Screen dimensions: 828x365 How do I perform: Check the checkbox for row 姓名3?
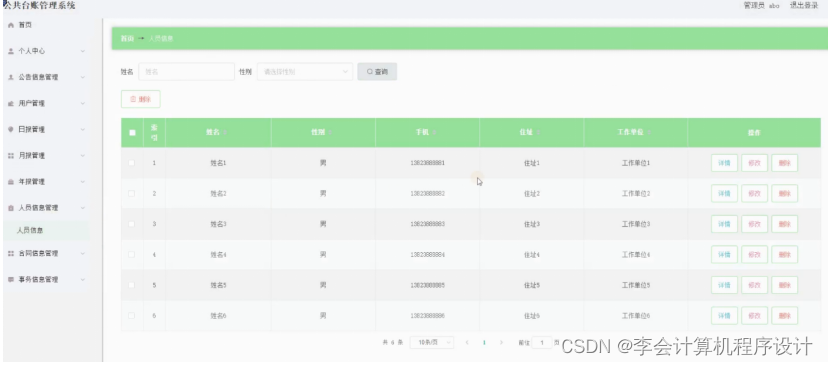pyautogui.click(x=131, y=224)
